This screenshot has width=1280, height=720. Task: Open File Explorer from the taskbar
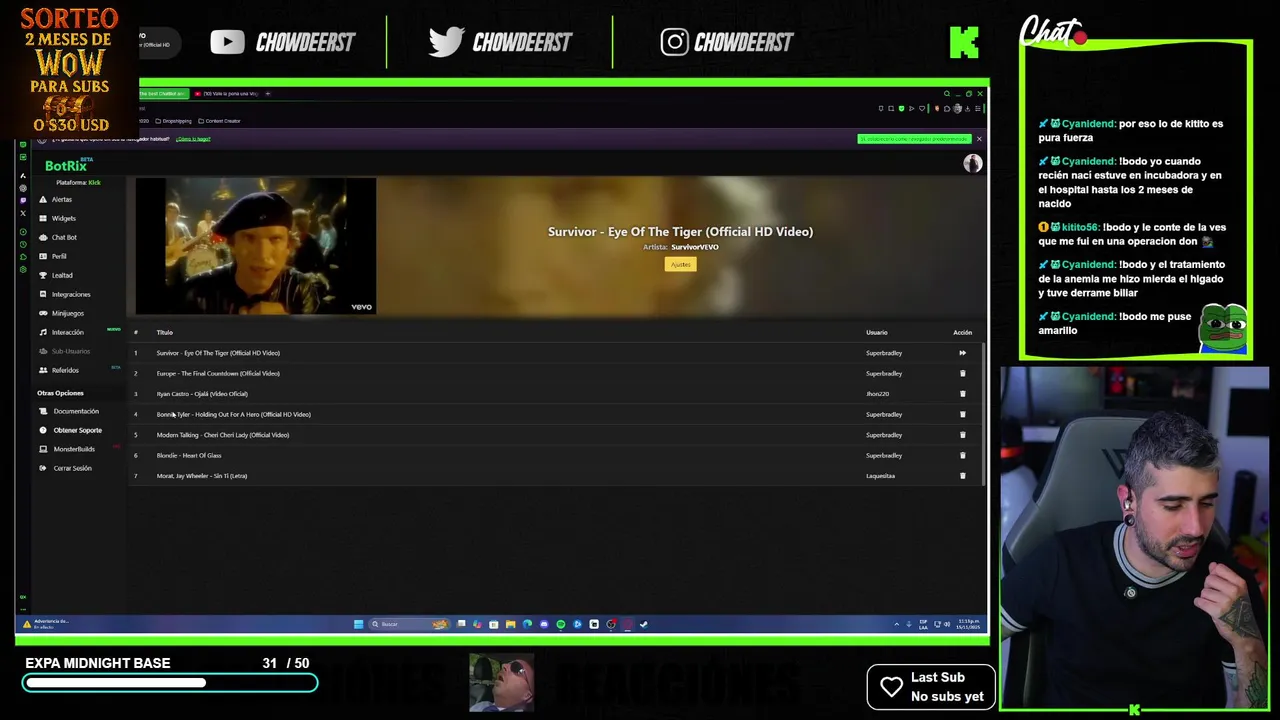point(510,624)
